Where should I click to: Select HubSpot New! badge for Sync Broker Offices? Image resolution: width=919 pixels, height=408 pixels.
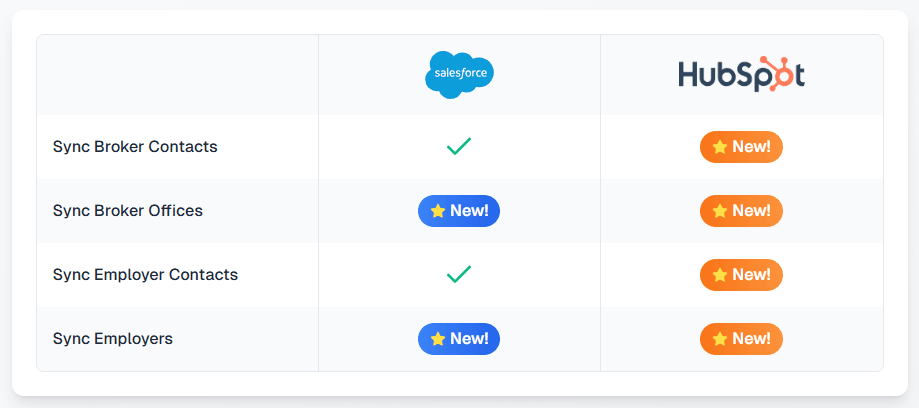coord(741,211)
